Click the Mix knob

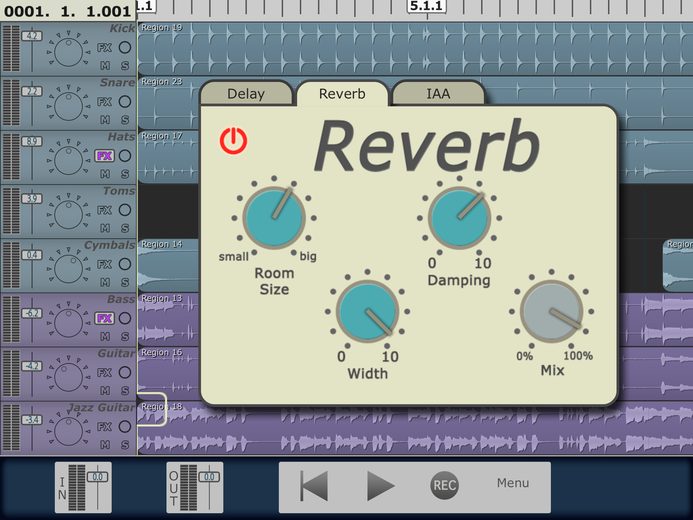tap(552, 311)
